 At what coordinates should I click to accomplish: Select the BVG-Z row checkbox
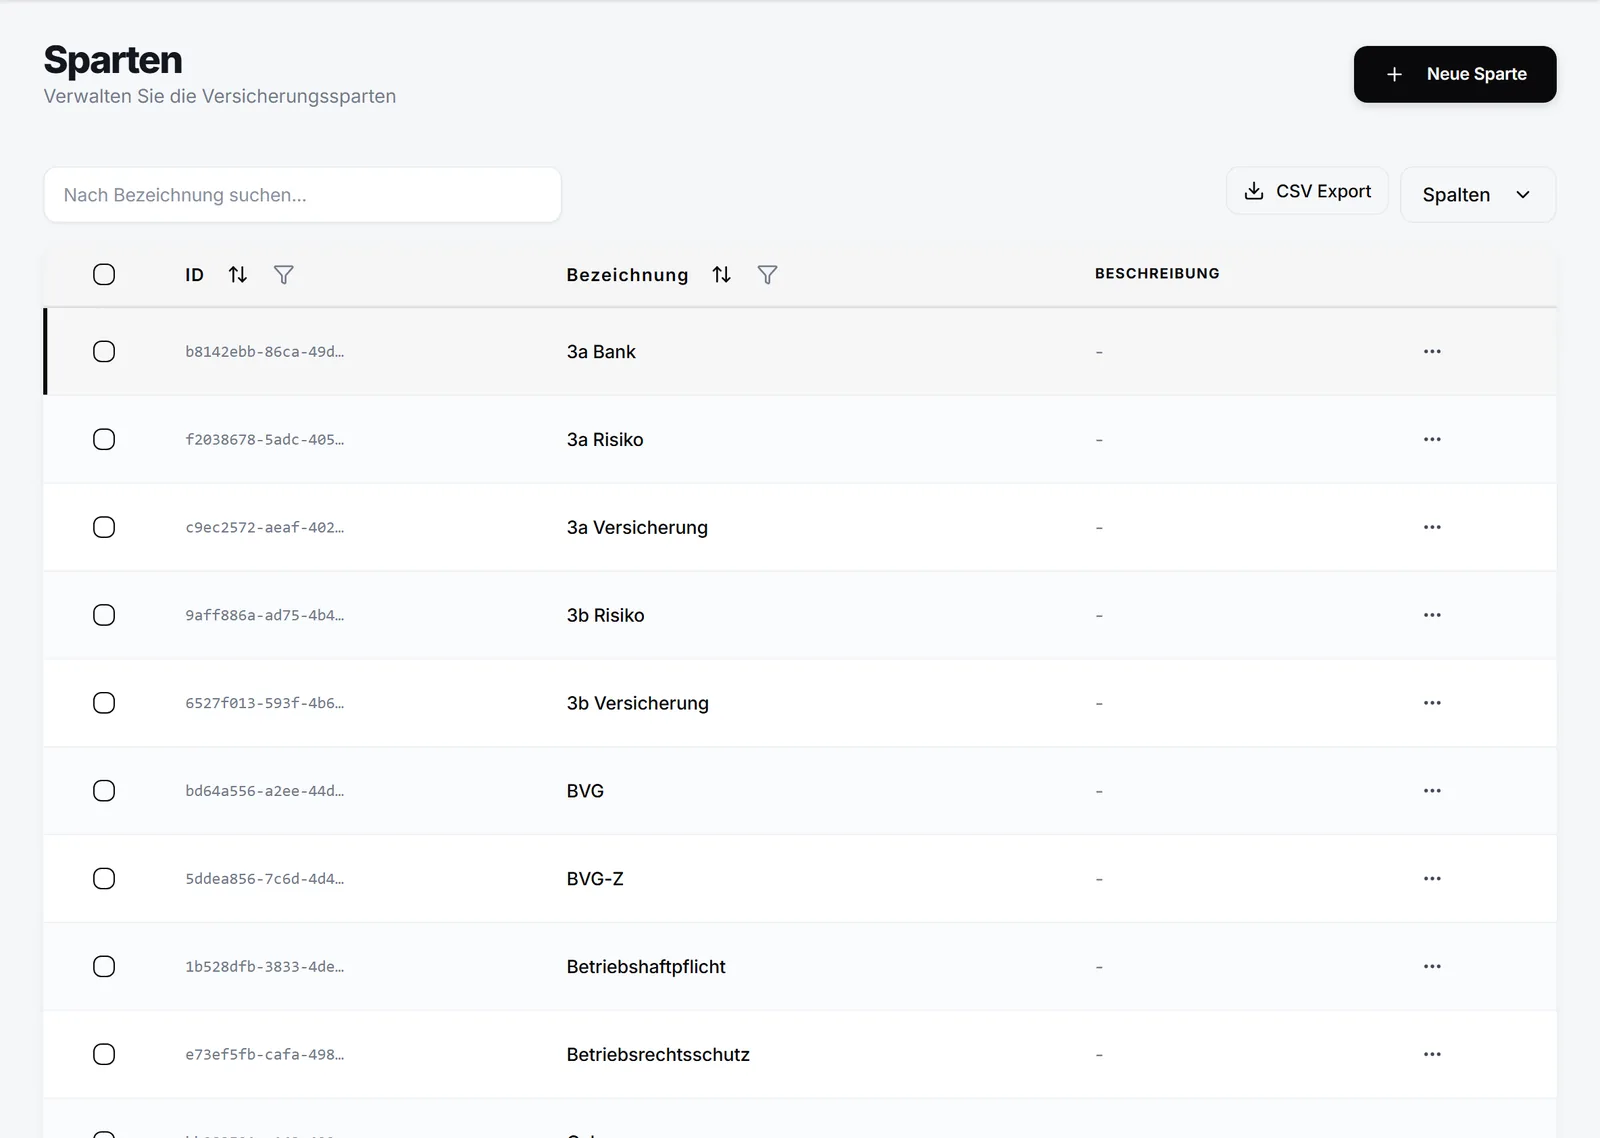(x=104, y=879)
